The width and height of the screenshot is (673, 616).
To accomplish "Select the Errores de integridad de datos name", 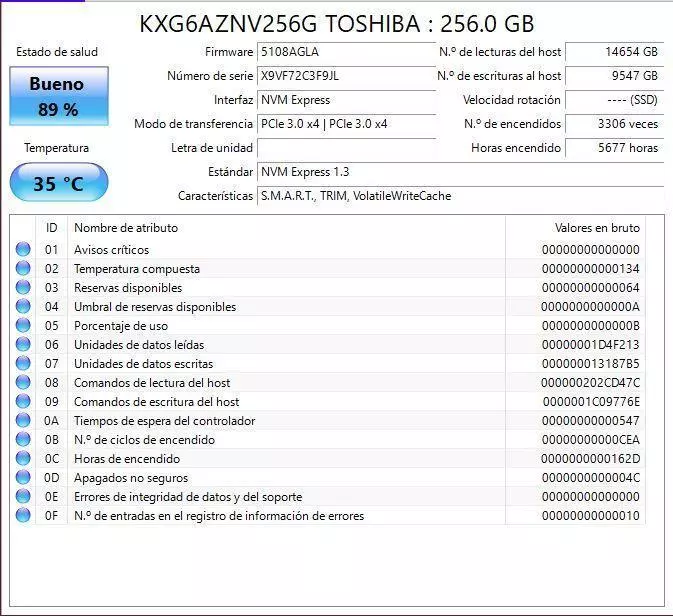I will point(188,497).
